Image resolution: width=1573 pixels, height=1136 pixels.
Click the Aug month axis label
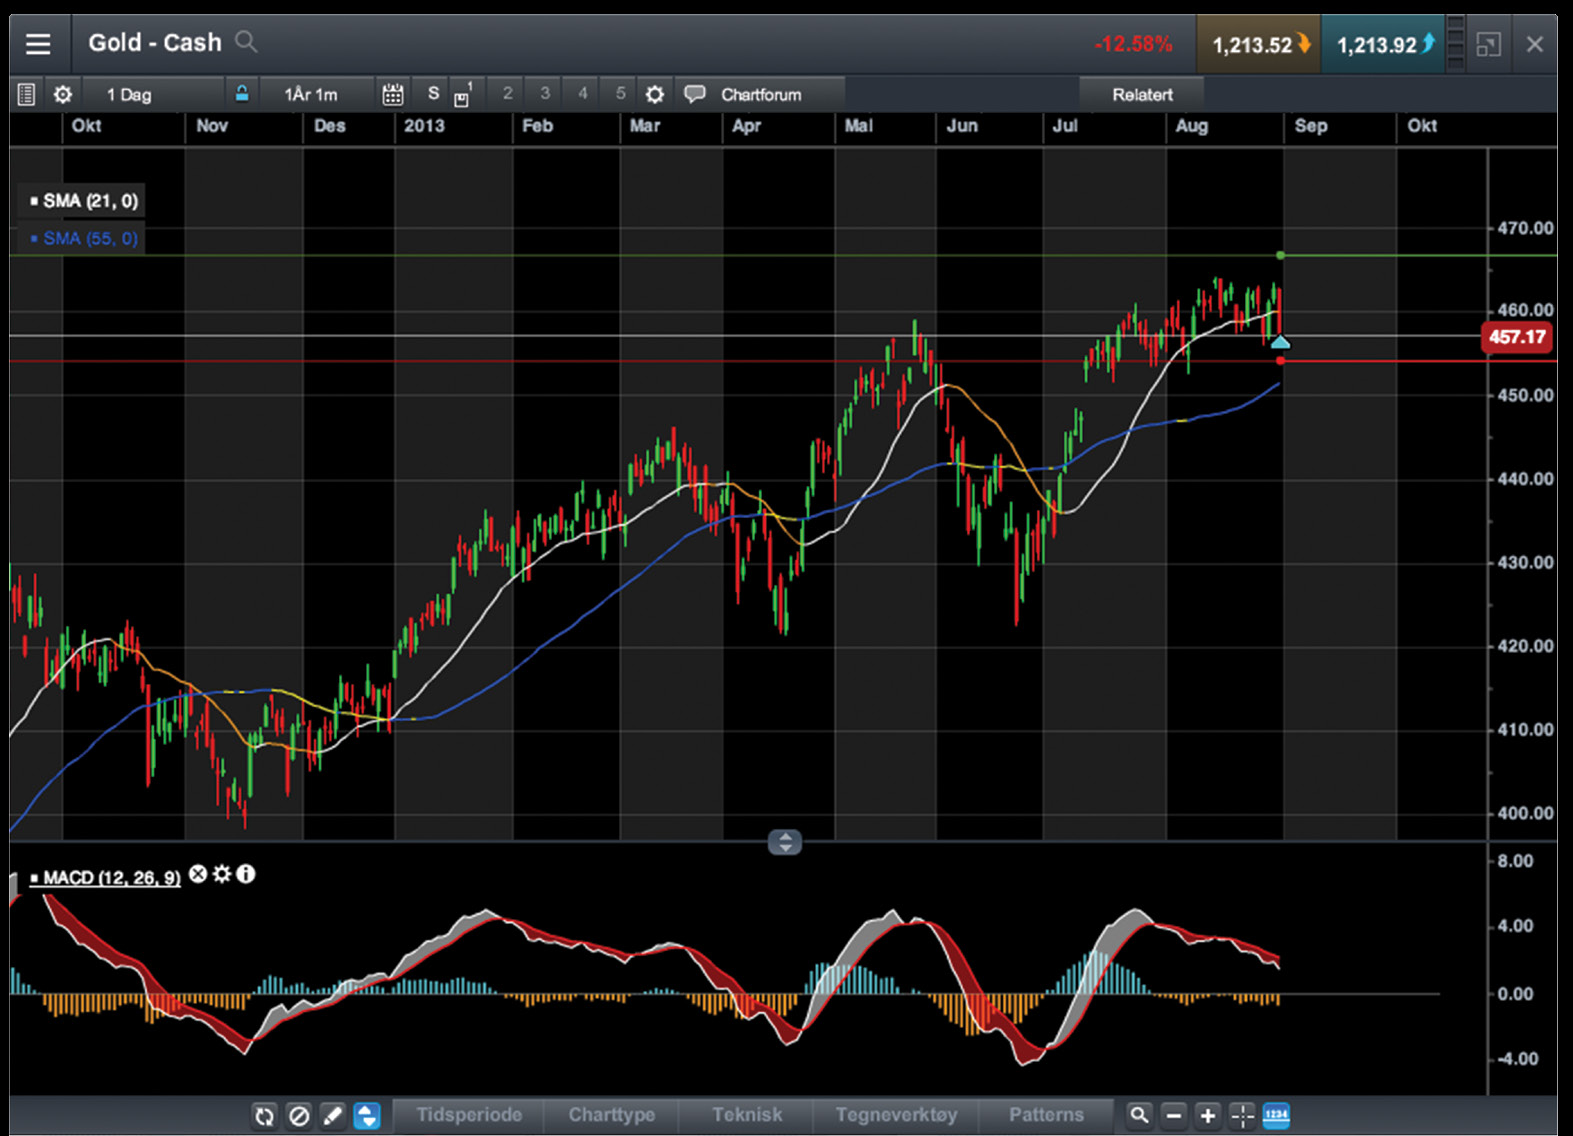click(1191, 126)
